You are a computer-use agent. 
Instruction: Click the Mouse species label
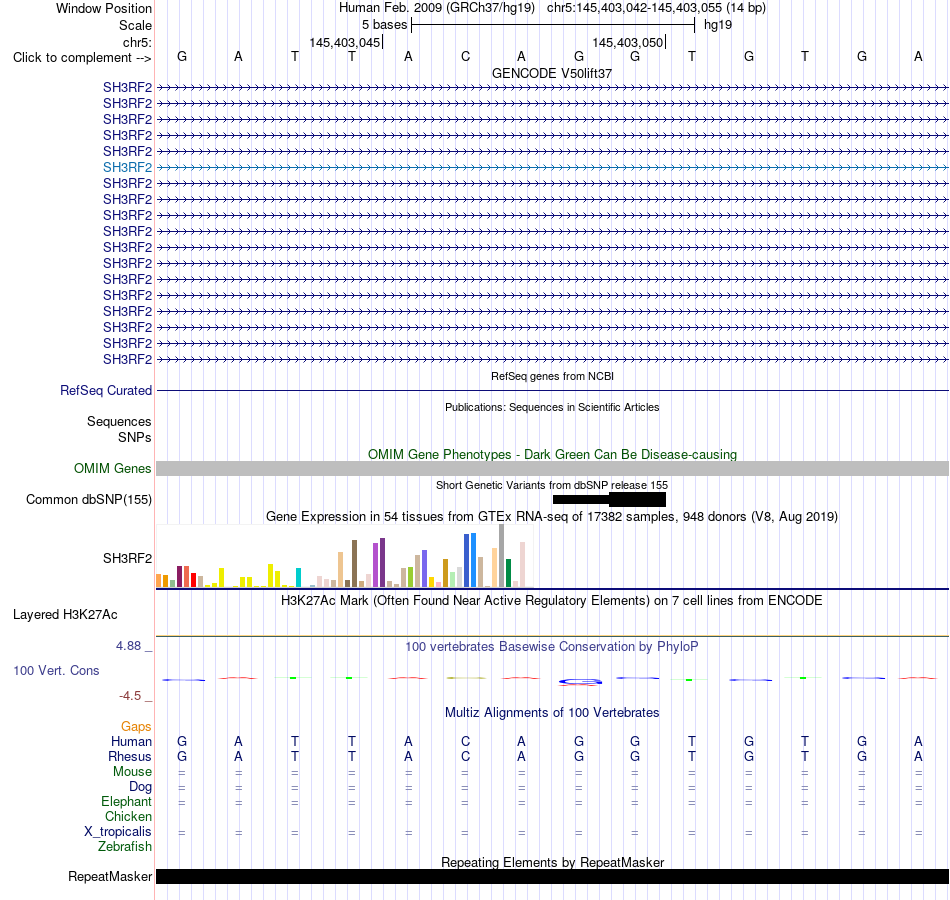tap(132, 772)
